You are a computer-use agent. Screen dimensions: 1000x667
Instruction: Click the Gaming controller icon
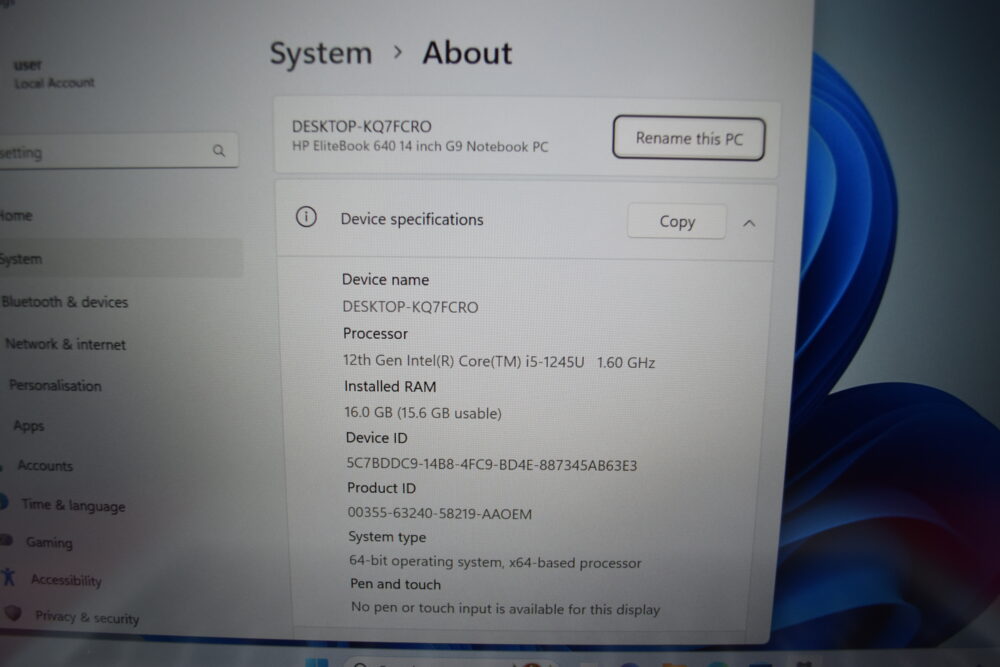pyautogui.click(x=6, y=540)
